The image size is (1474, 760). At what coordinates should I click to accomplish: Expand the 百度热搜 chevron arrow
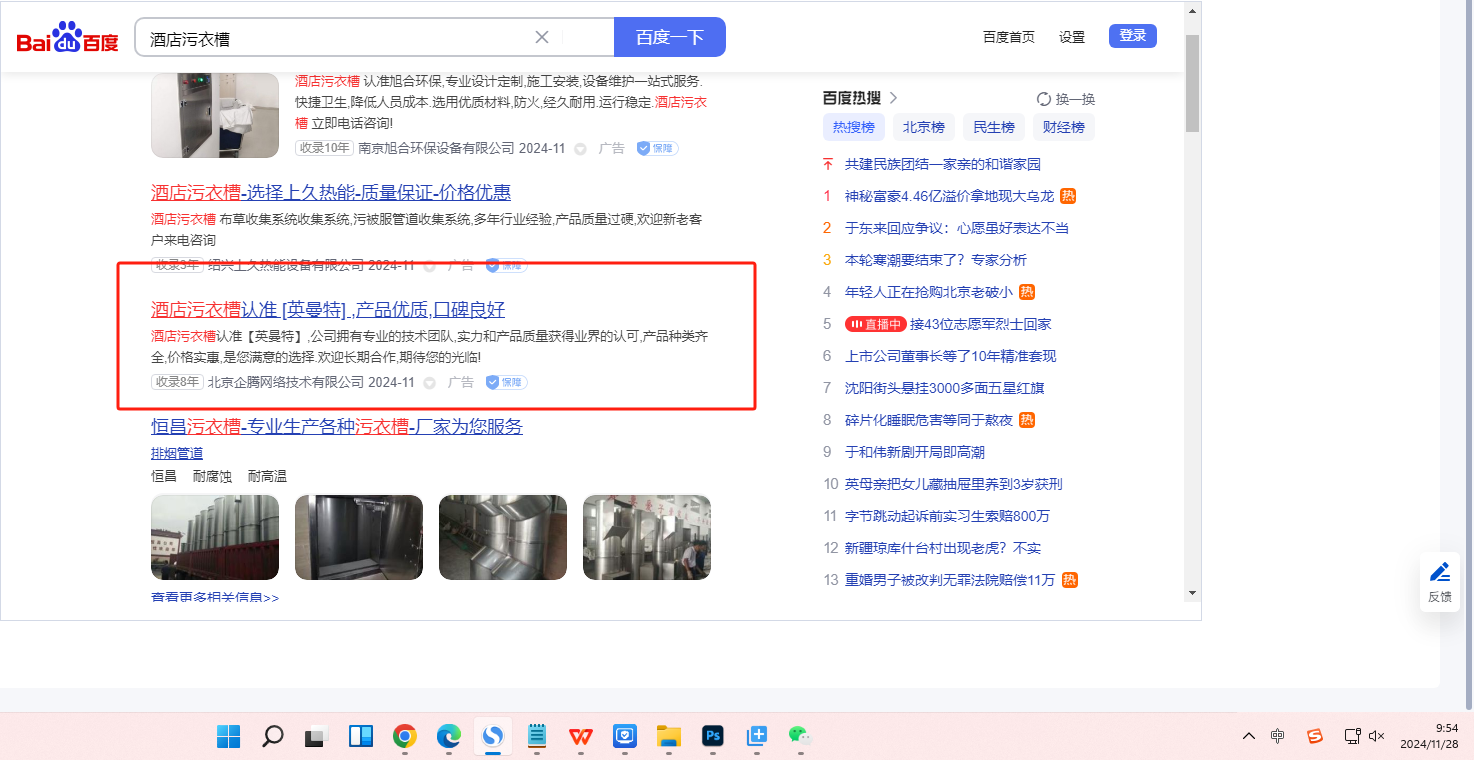[x=893, y=98]
